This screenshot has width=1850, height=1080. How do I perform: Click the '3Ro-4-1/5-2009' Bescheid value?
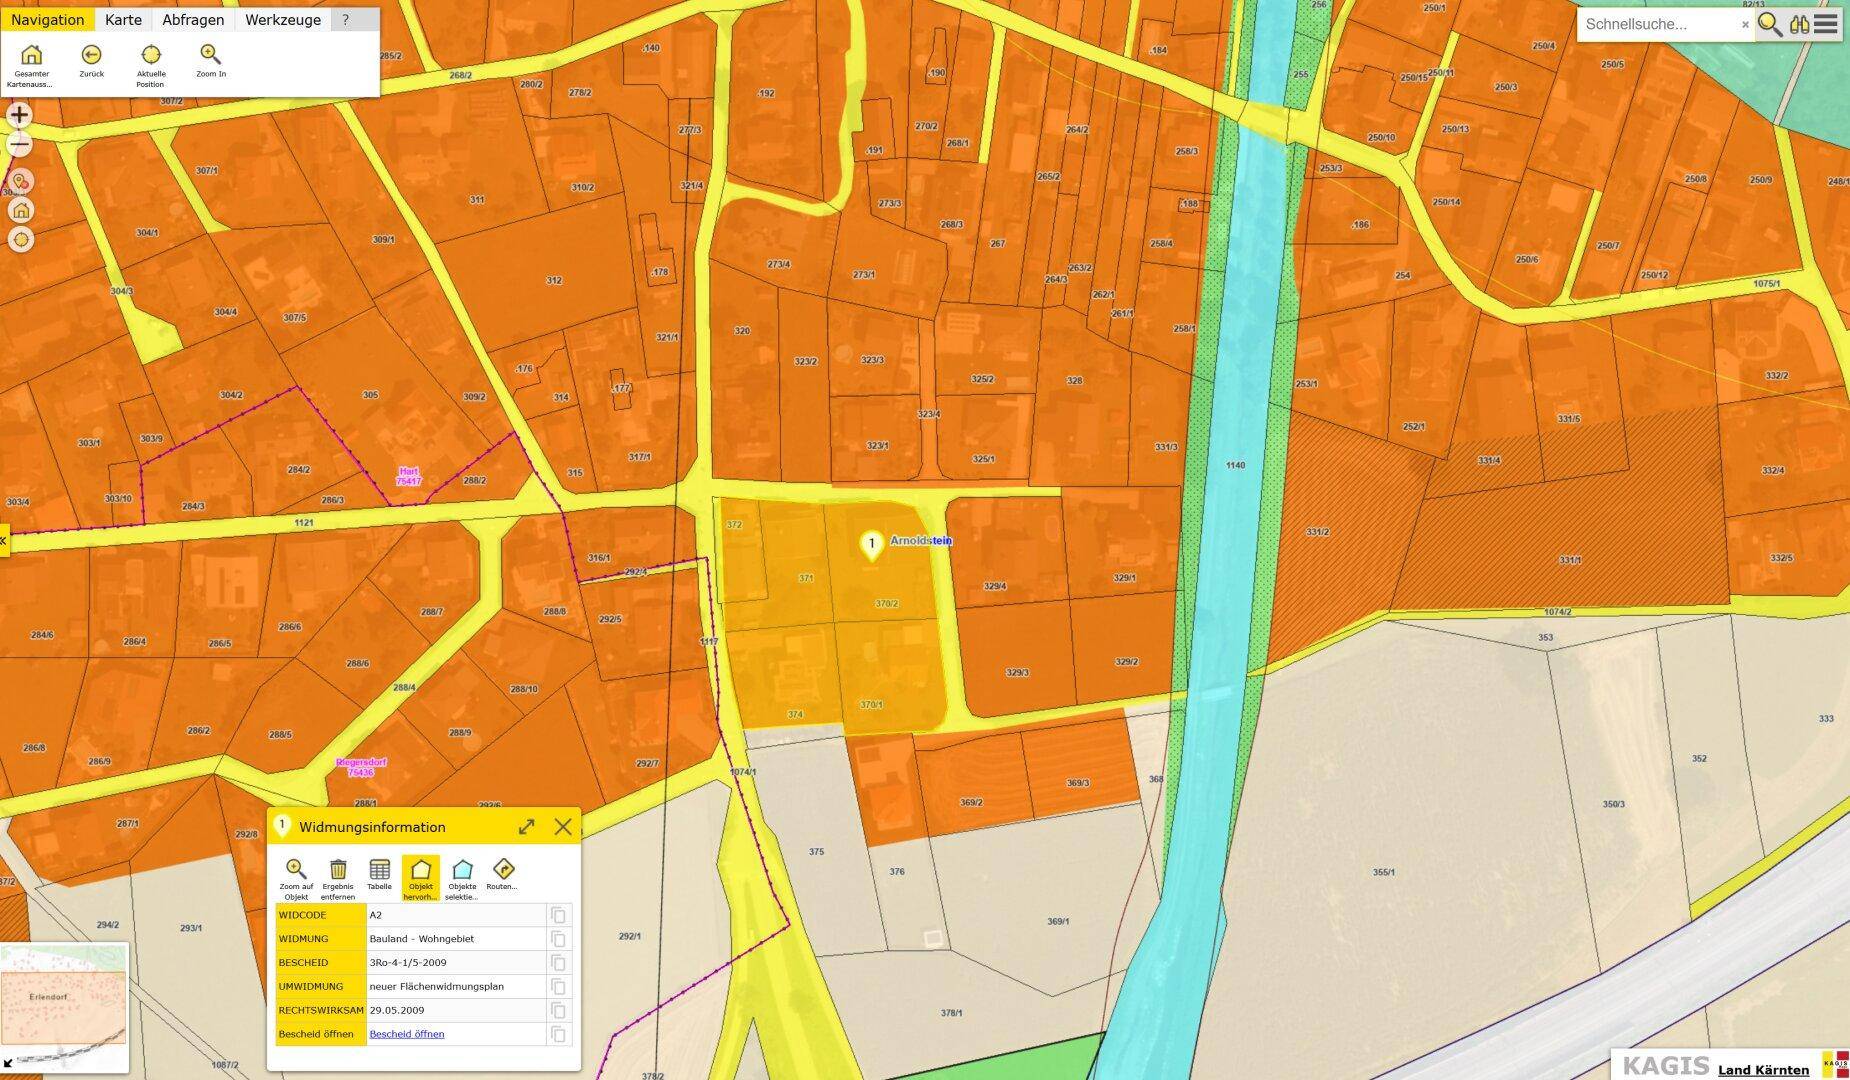(407, 963)
